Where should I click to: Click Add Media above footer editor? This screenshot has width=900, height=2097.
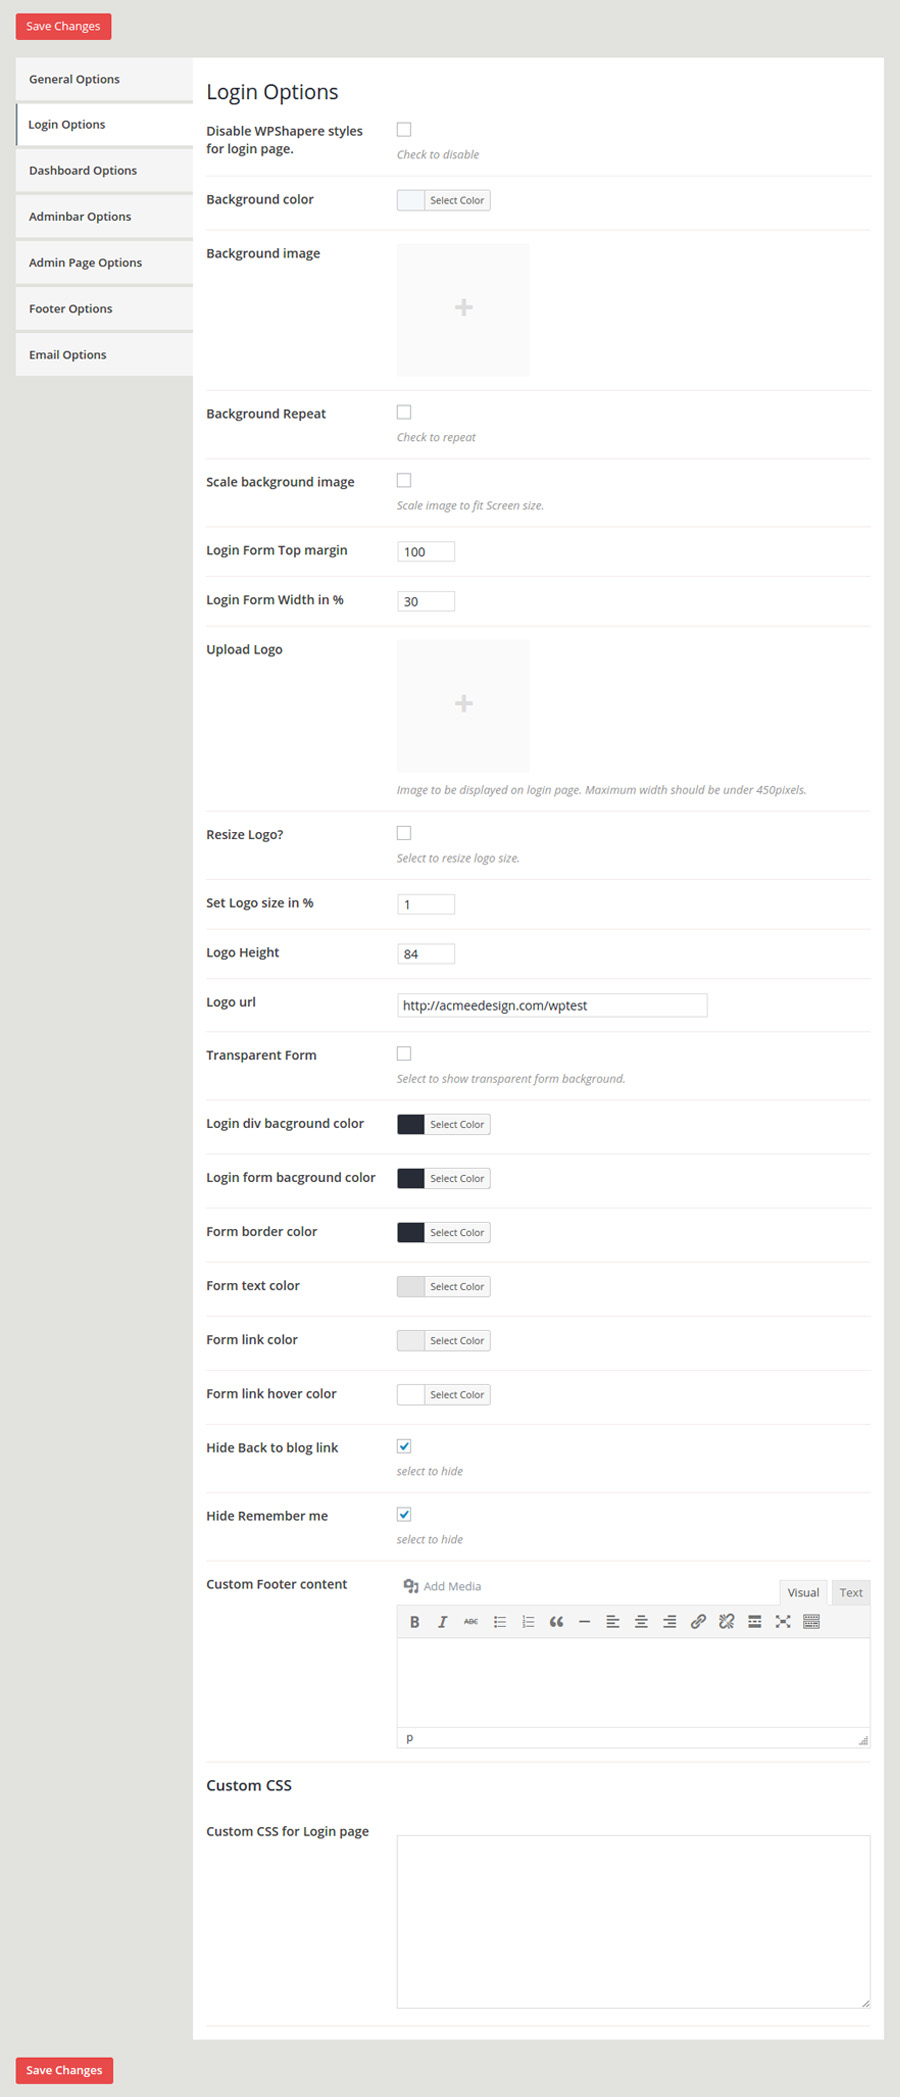[442, 1586]
